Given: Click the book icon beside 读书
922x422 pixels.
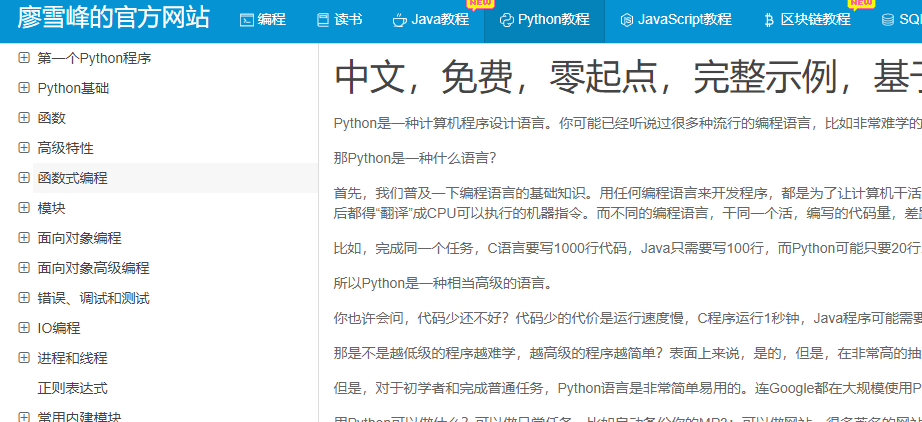Looking at the screenshot, I should 323,20.
